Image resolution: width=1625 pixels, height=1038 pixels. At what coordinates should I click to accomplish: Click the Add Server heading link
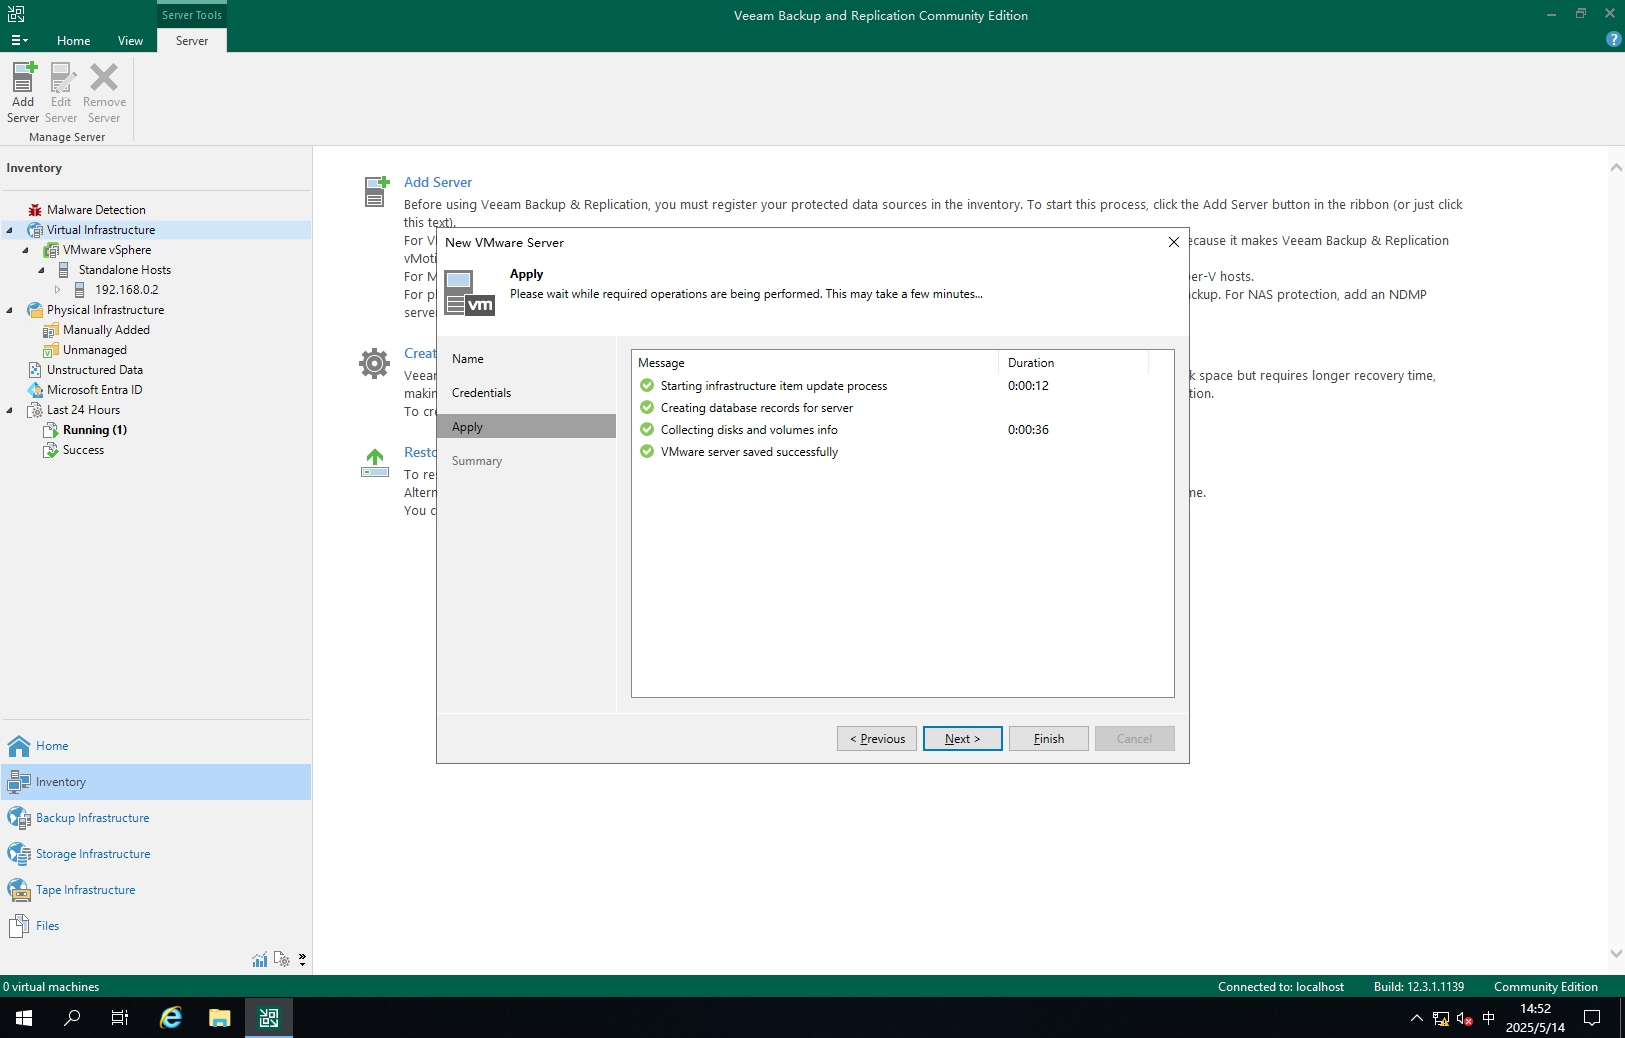click(437, 182)
